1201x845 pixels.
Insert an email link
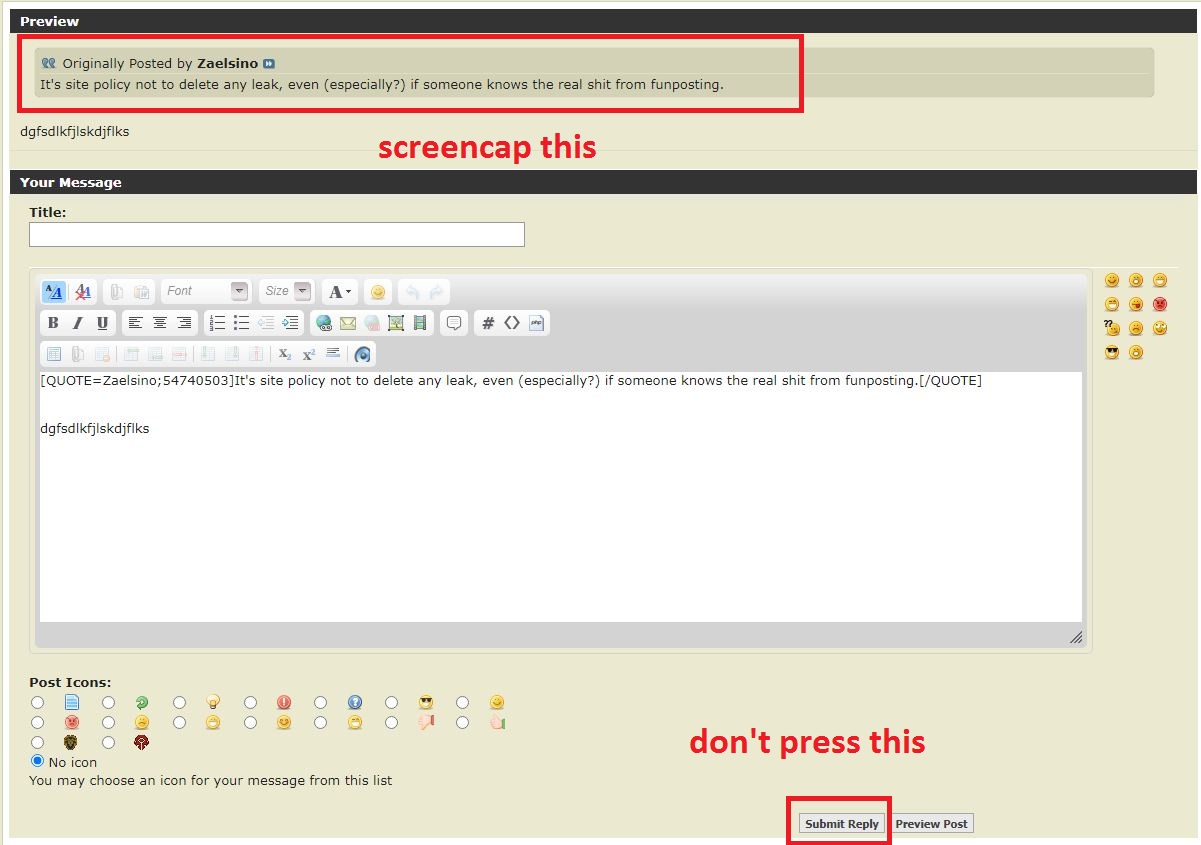tap(348, 323)
